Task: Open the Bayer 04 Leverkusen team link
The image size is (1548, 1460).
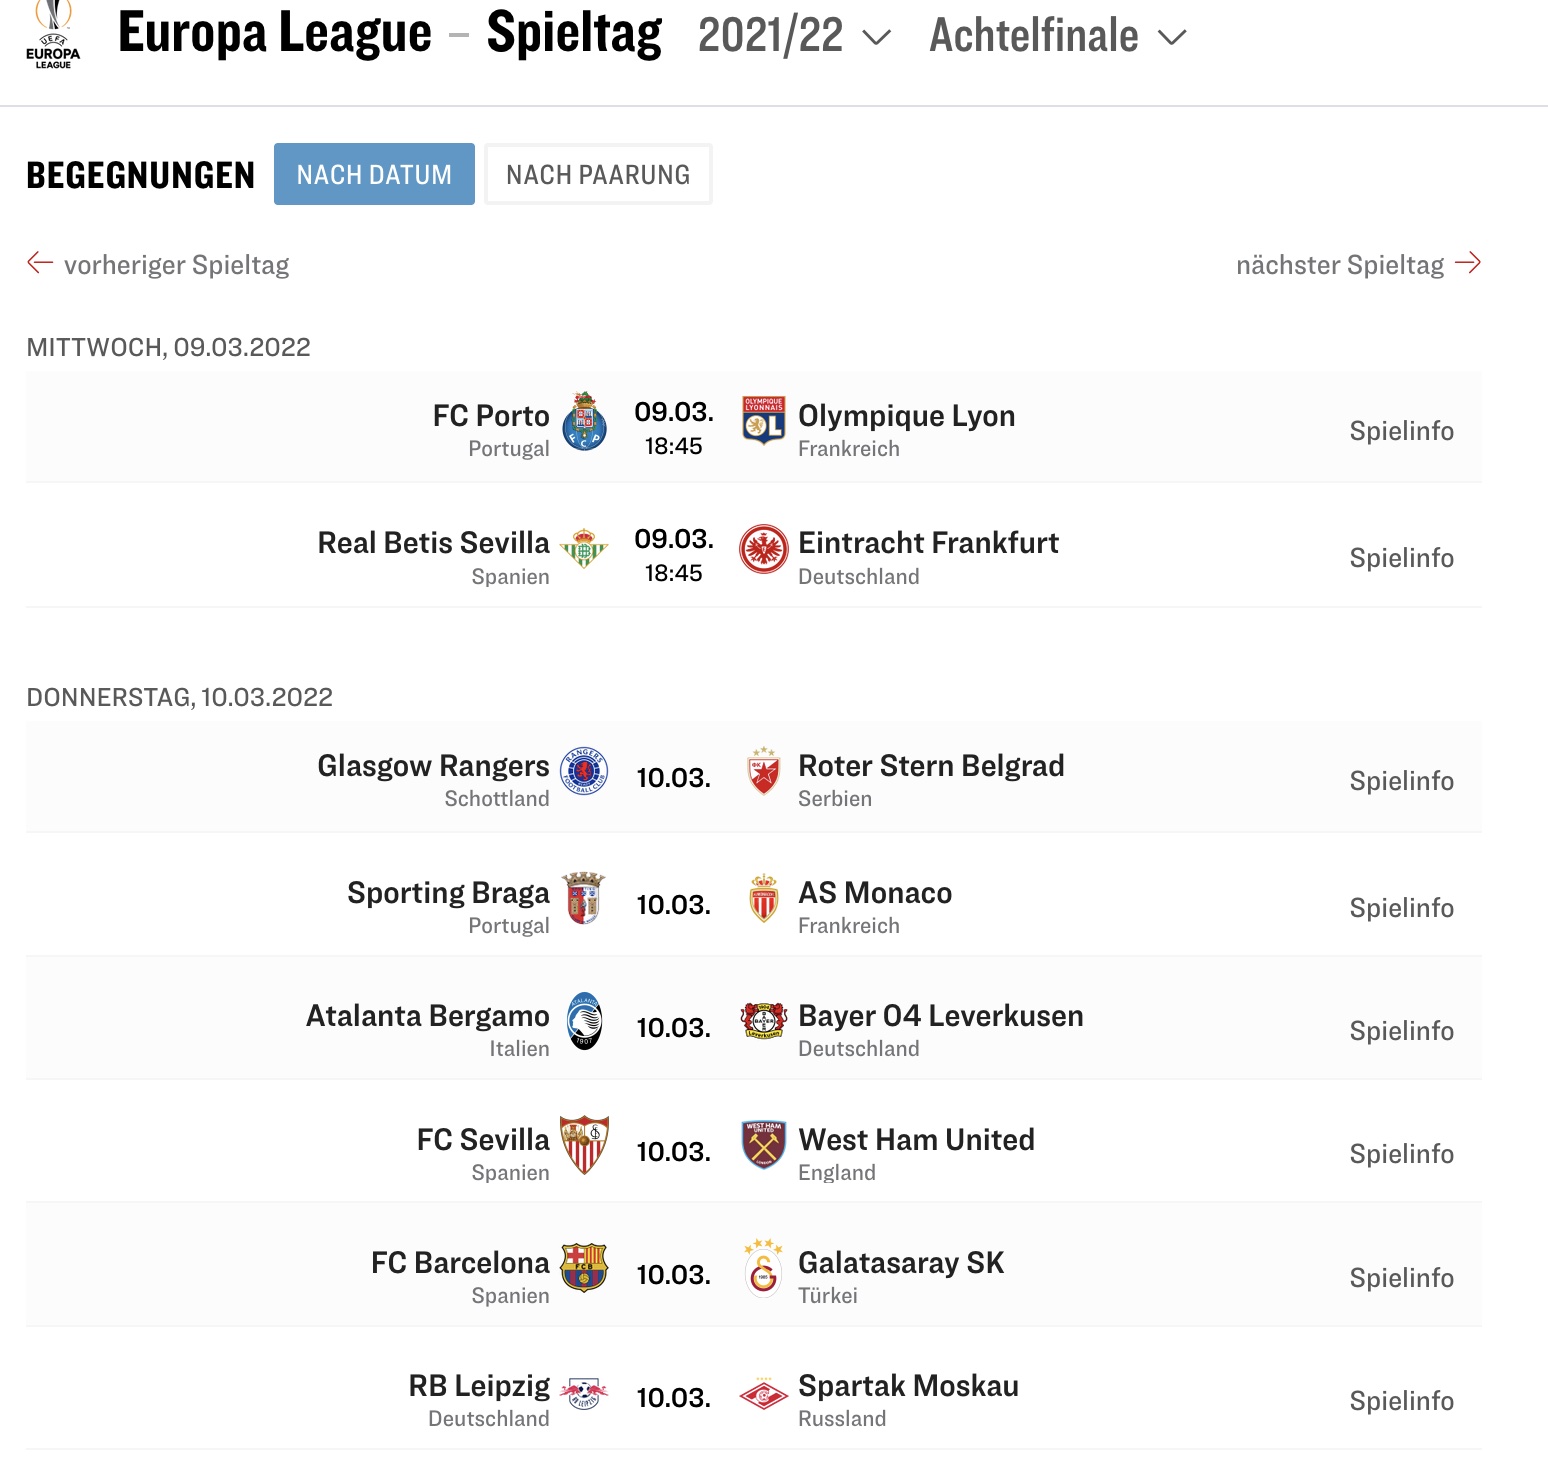Action: click(940, 1016)
